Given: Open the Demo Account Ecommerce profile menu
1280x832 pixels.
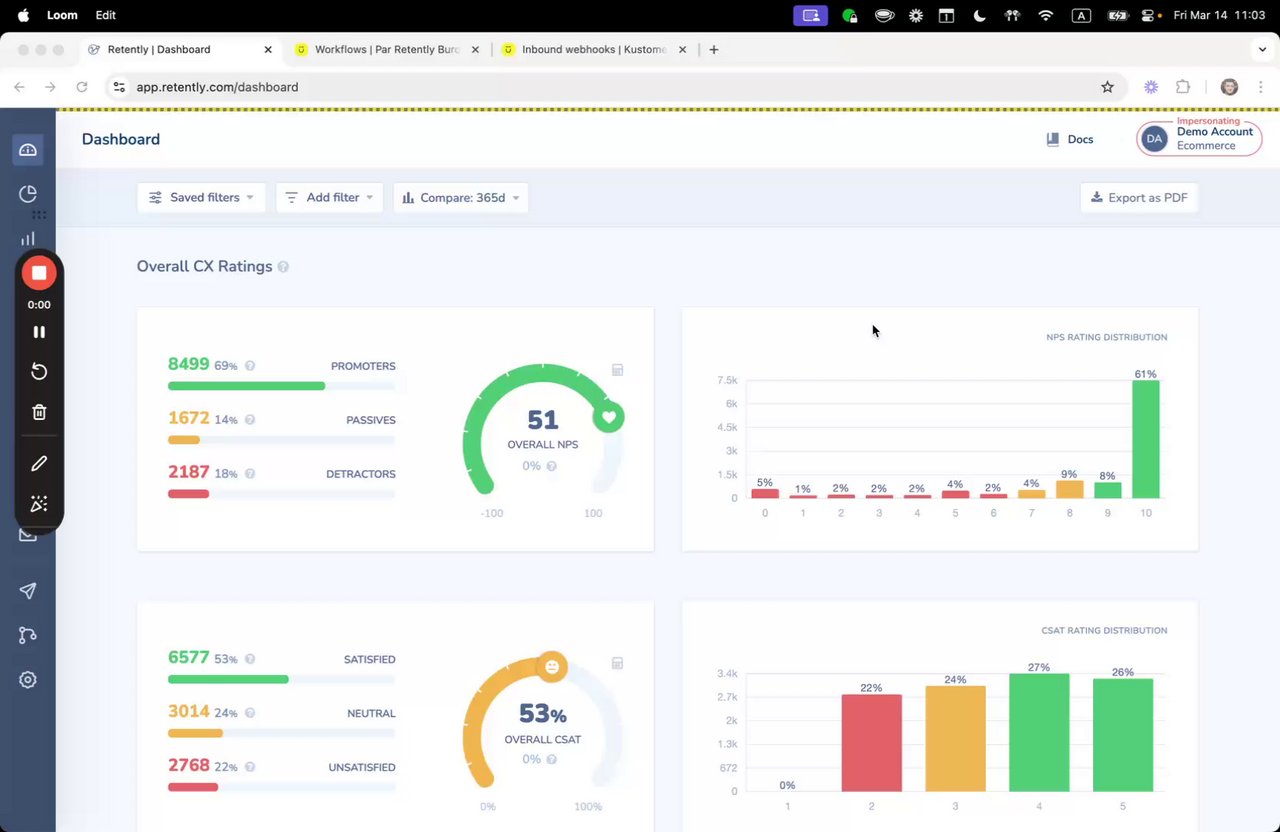Looking at the screenshot, I should coord(1199,139).
